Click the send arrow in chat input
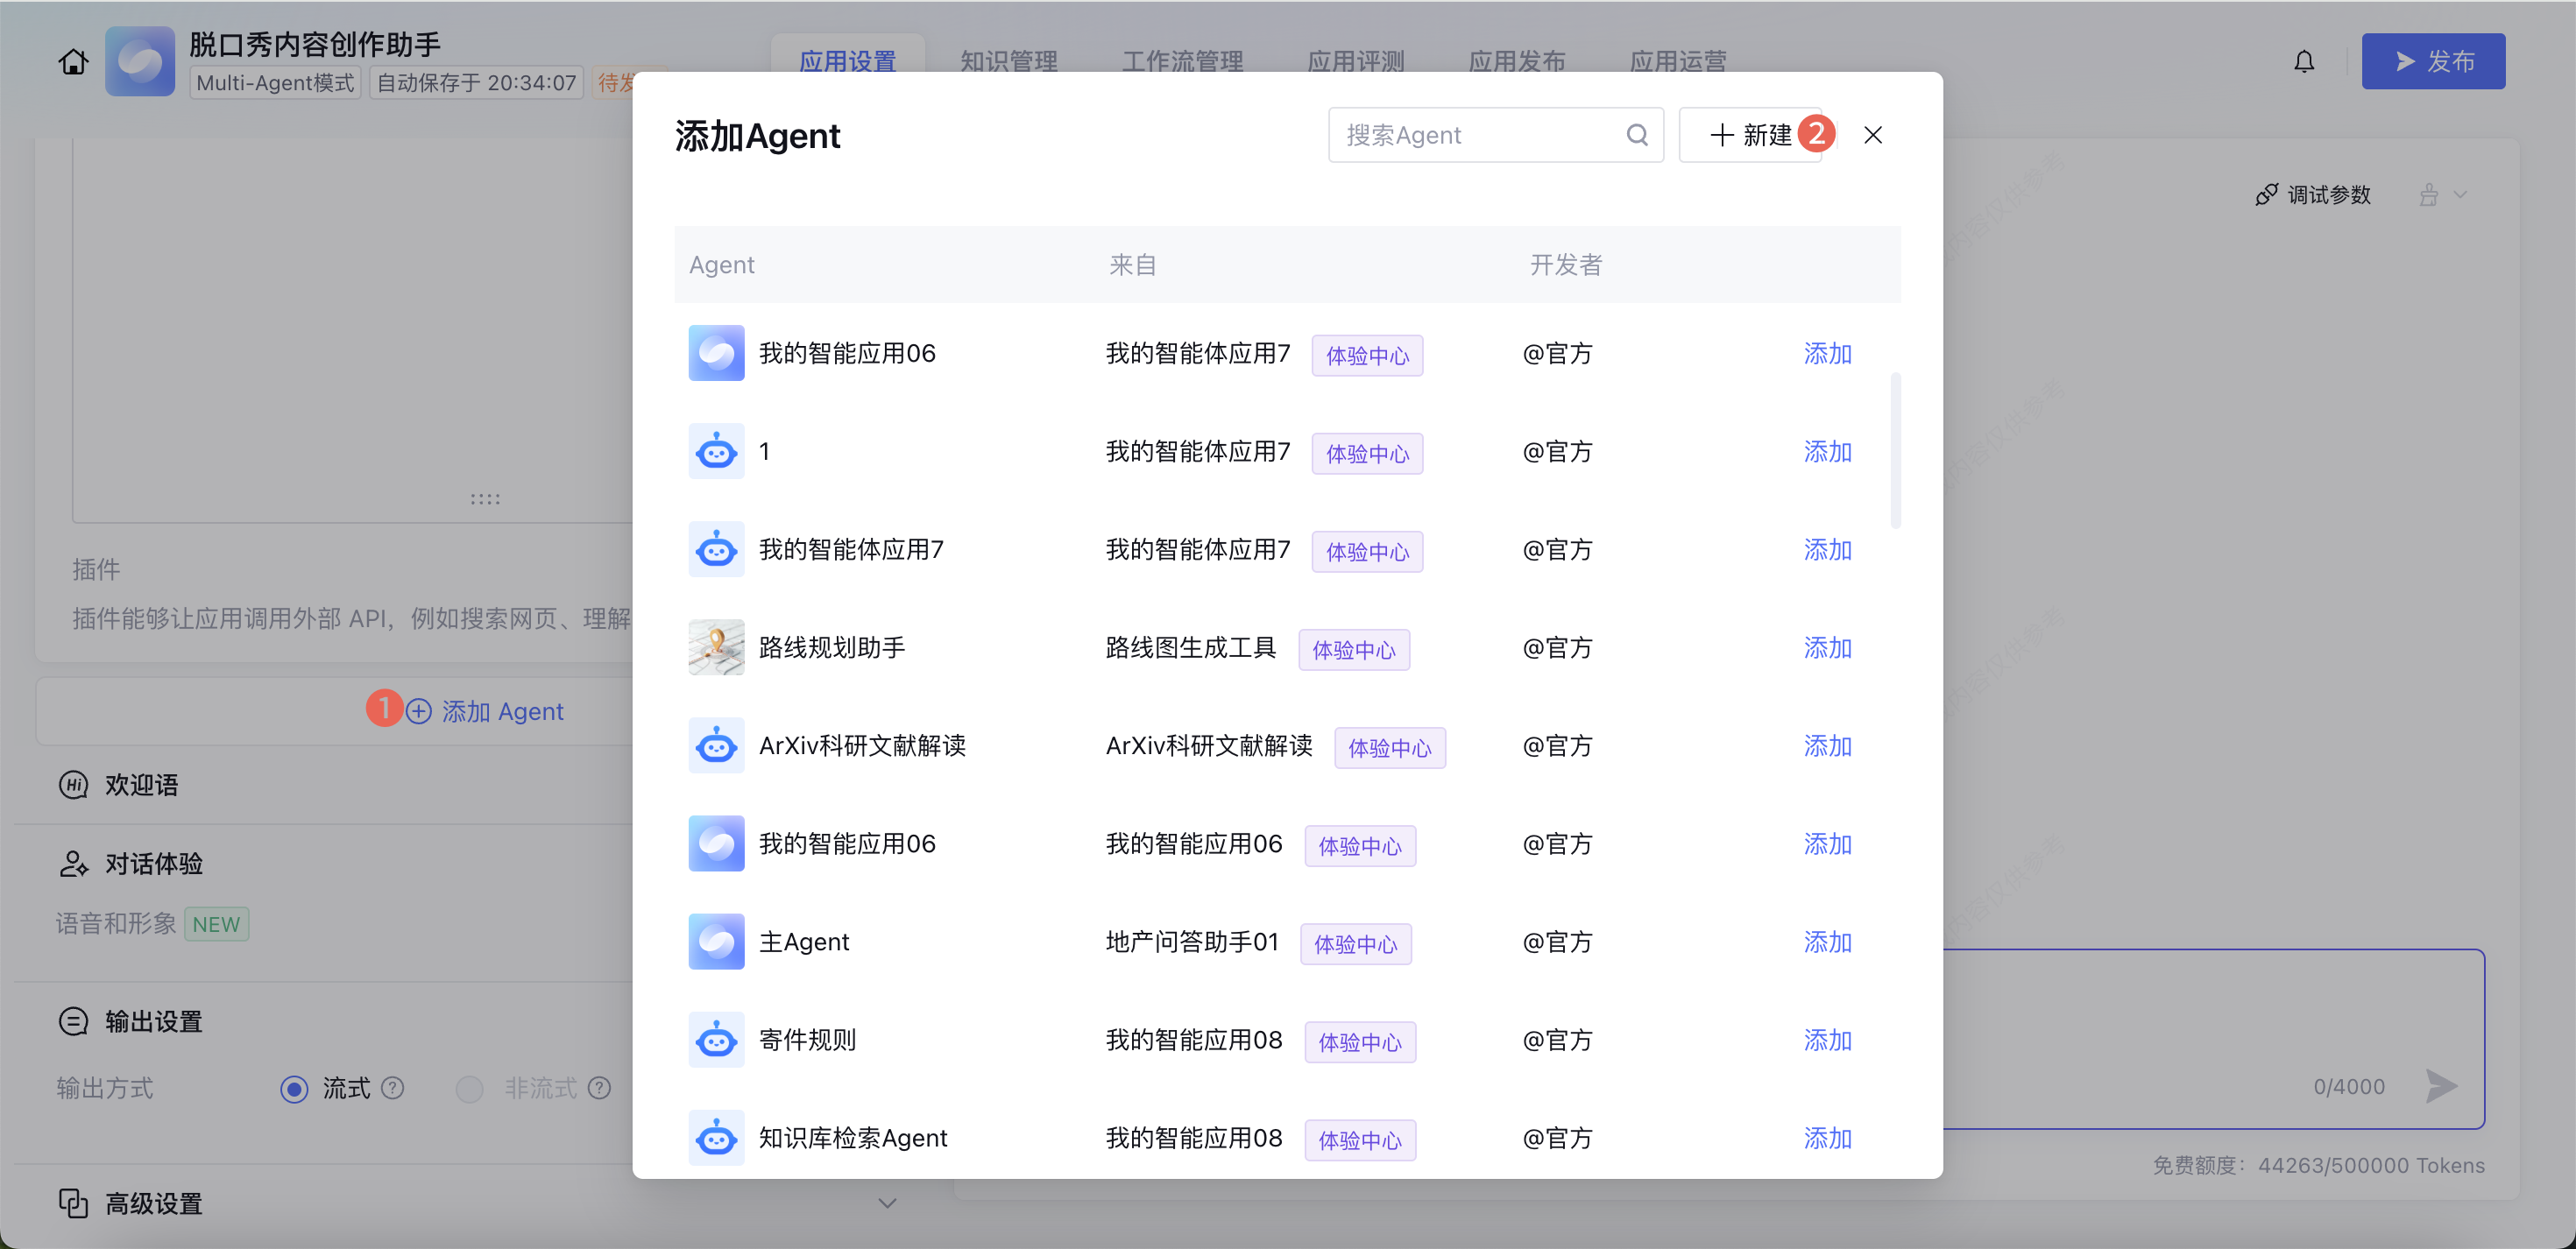2576x1249 pixels. tap(2441, 1085)
